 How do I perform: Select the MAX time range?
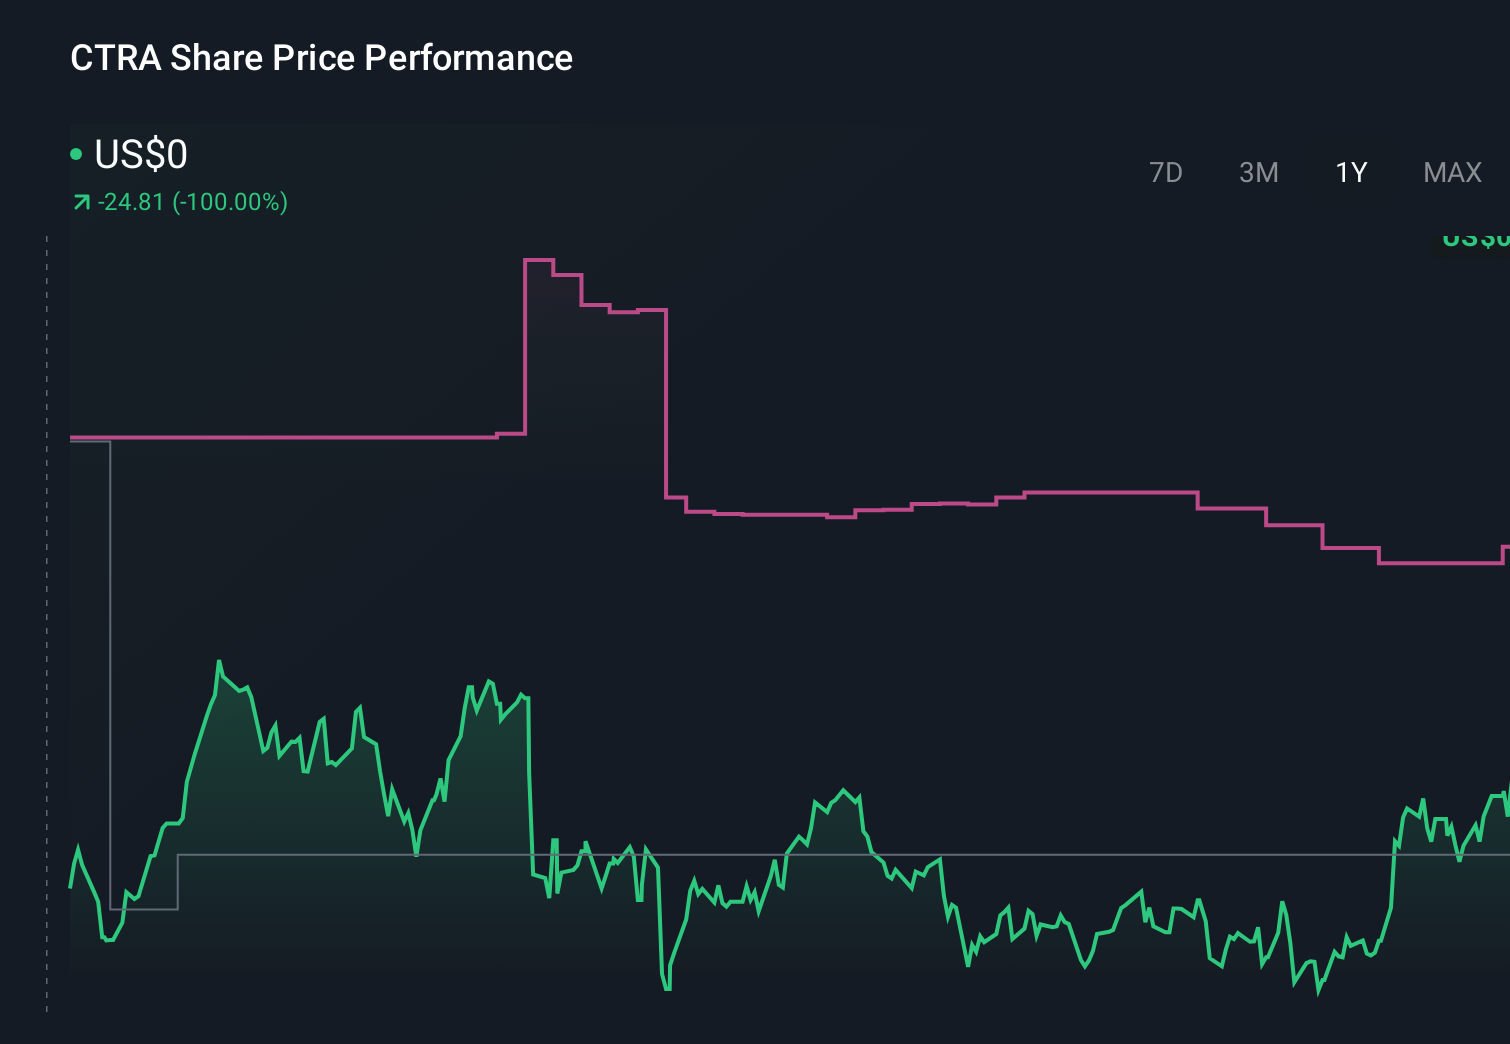tap(1451, 172)
